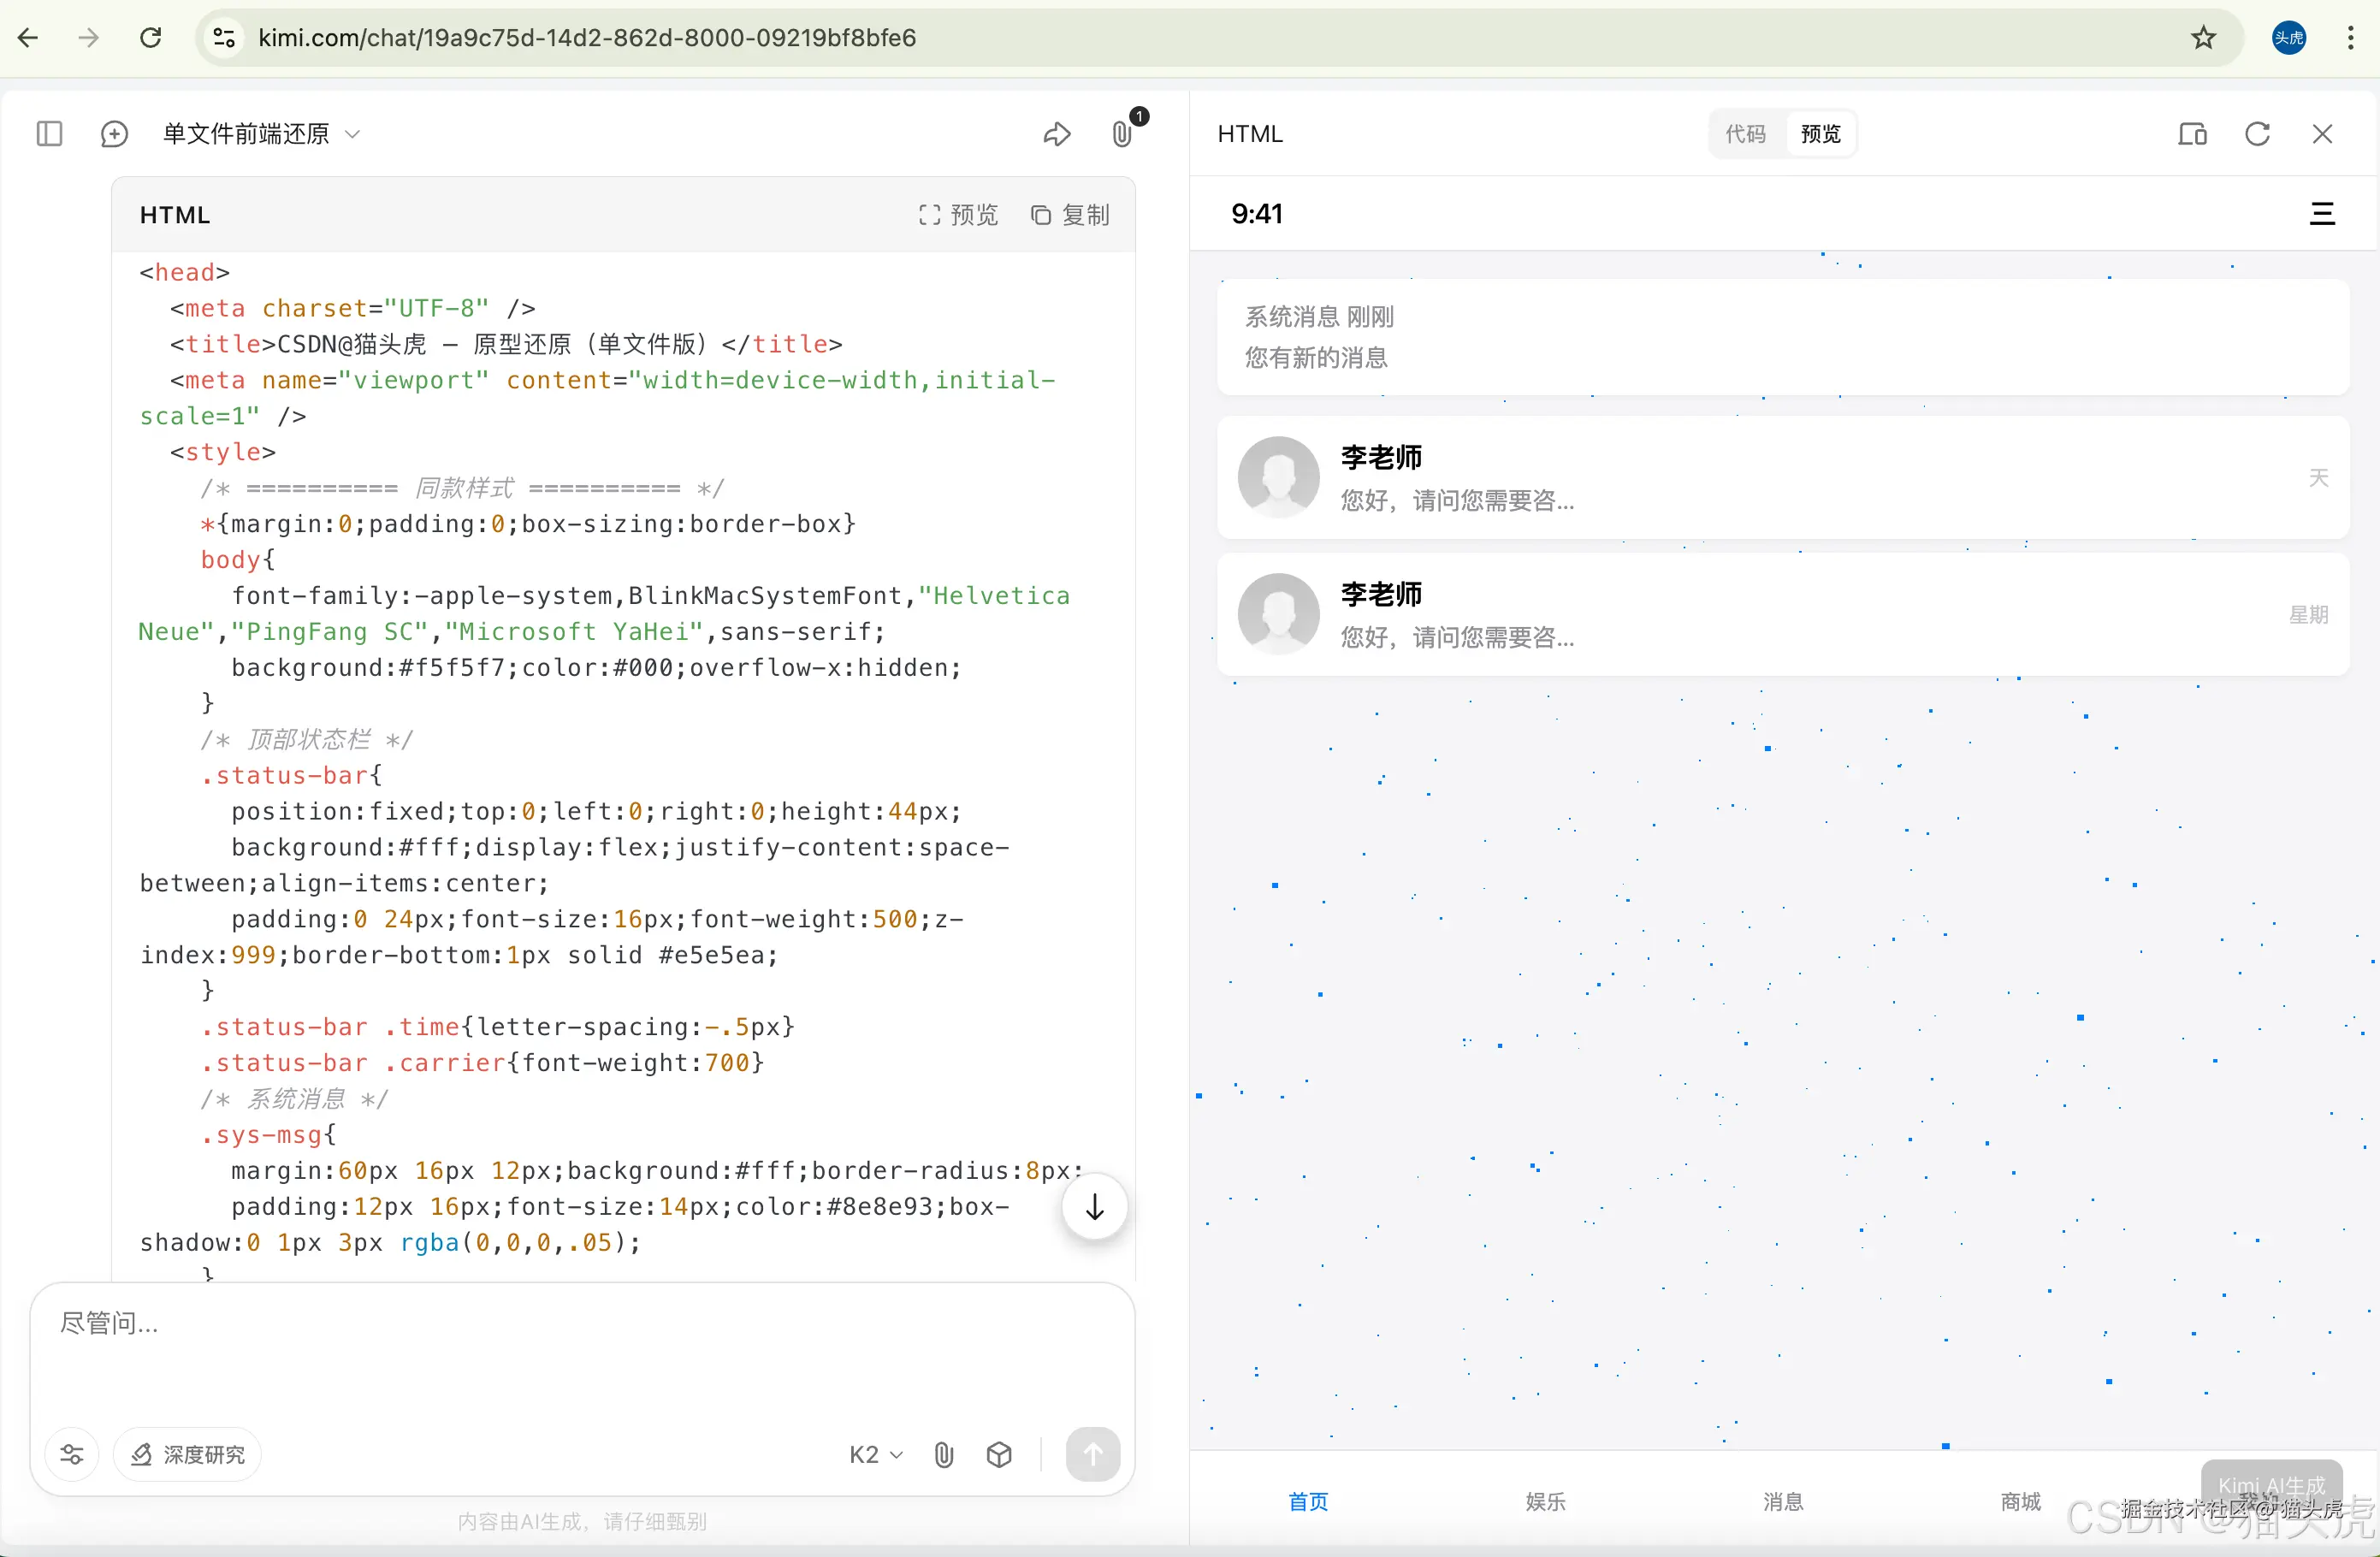This screenshot has width=2380, height=1557.
Task: Open site info icon in address bar
Action: [224, 38]
